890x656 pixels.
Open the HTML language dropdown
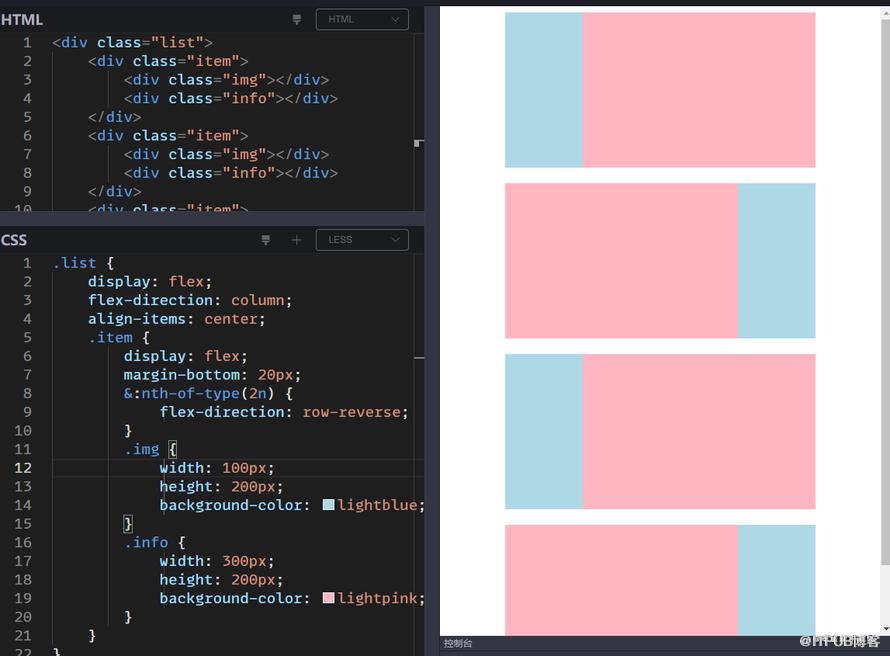click(362, 19)
